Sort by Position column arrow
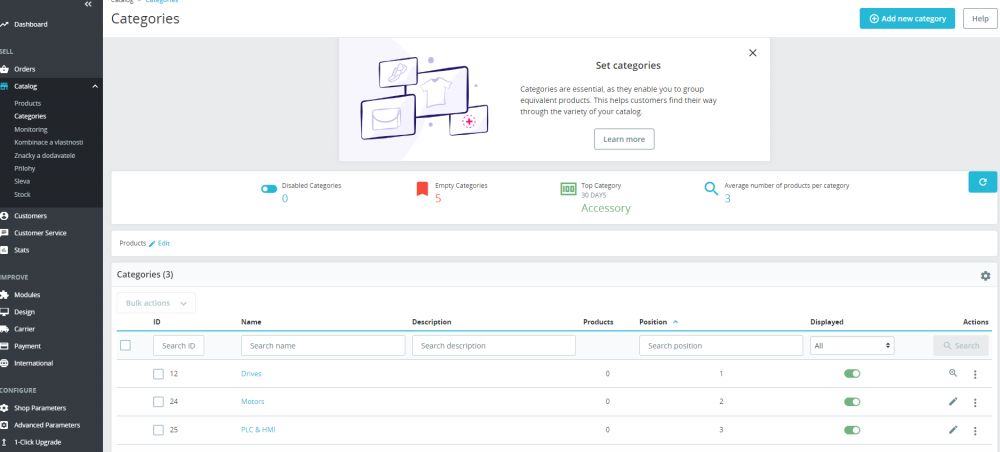Screen dimensions: 1000x452 [675, 322]
